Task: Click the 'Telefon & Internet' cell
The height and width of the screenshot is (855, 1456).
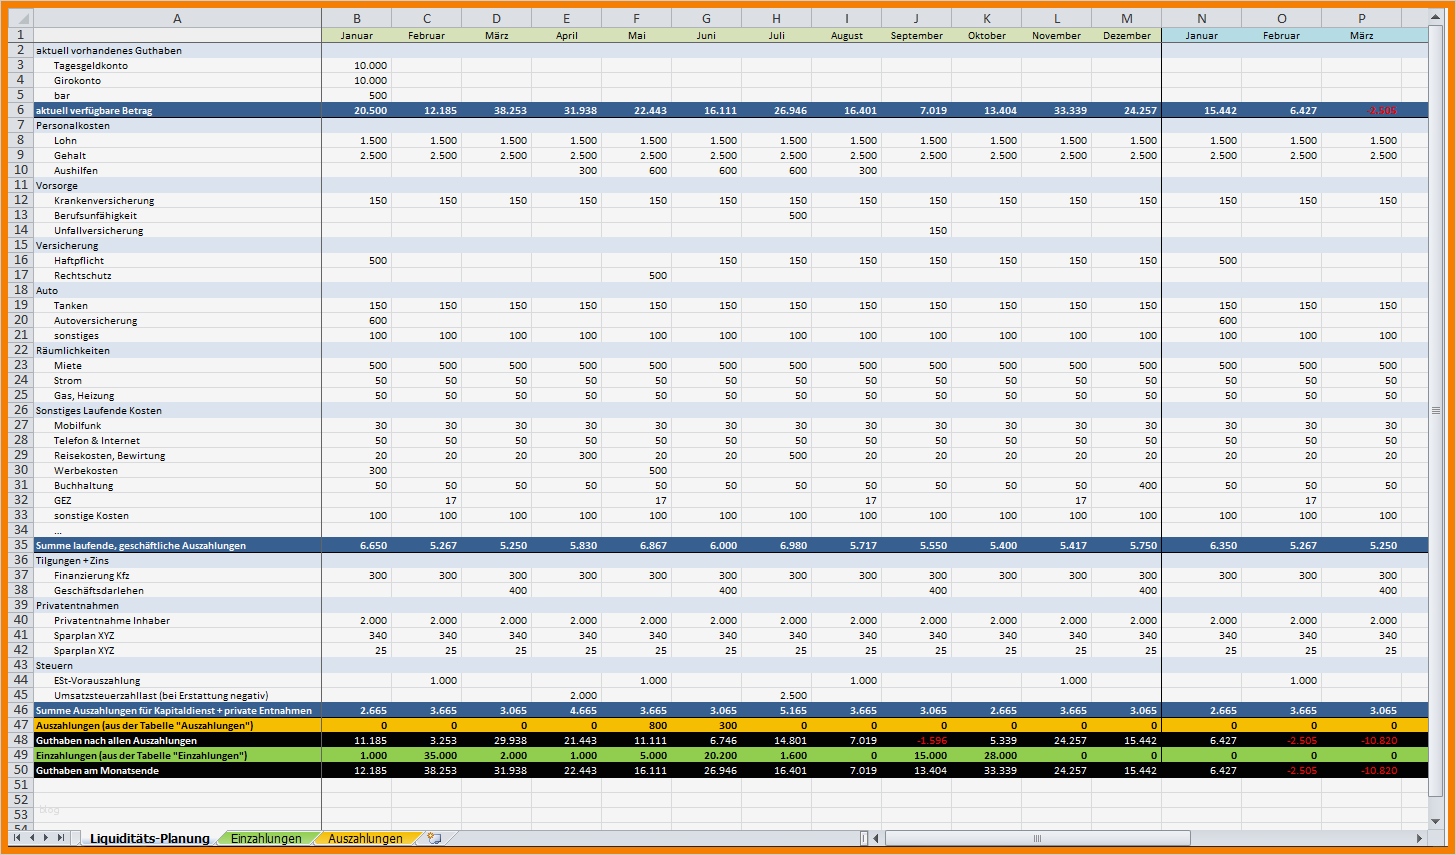Action: pos(177,440)
